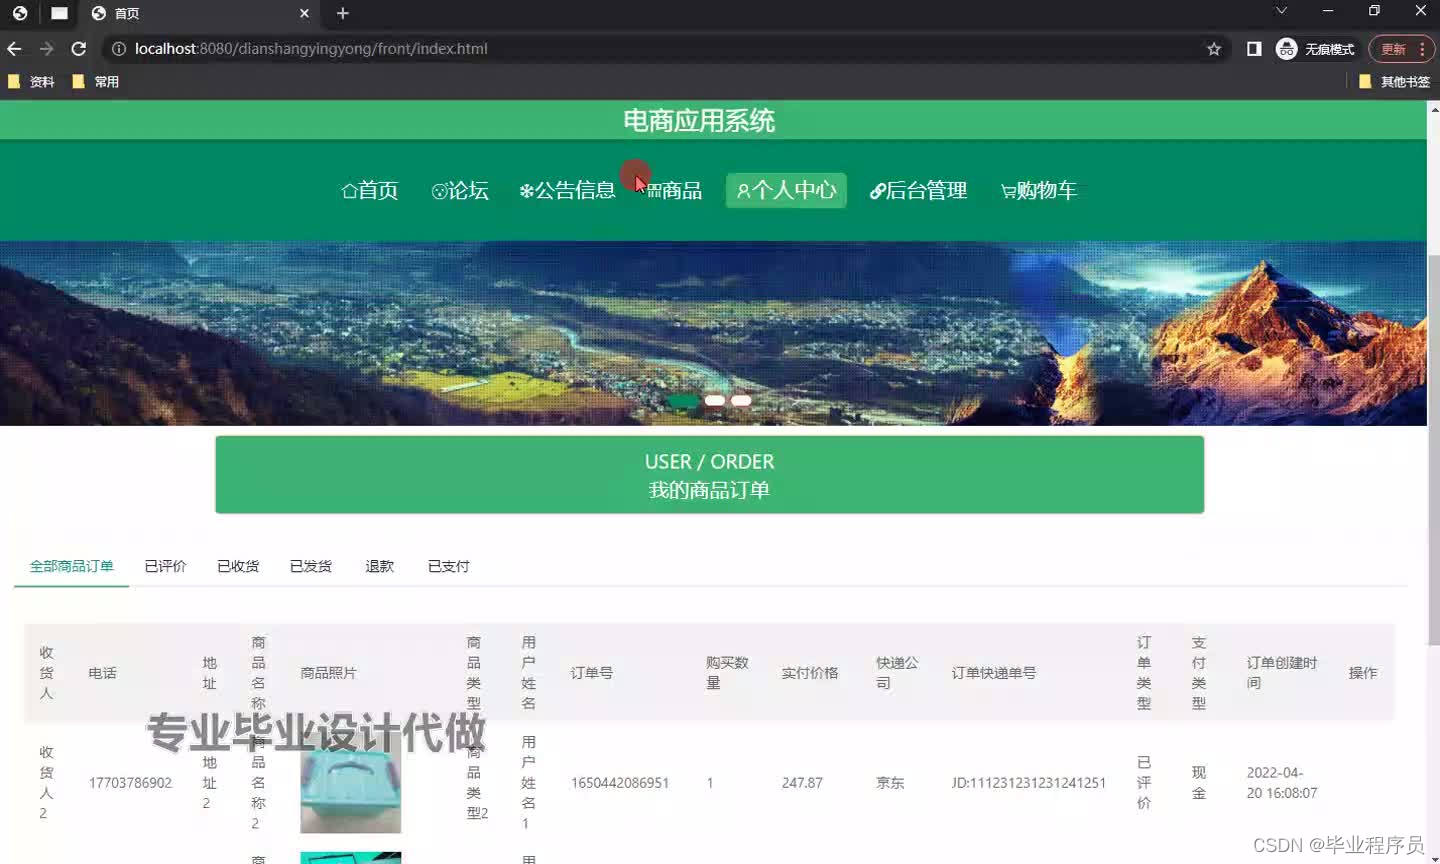Viewport: 1440px width, 864px height.
Task: Select the first green carousel indicator
Action: pyautogui.click(x=682, y=400)
